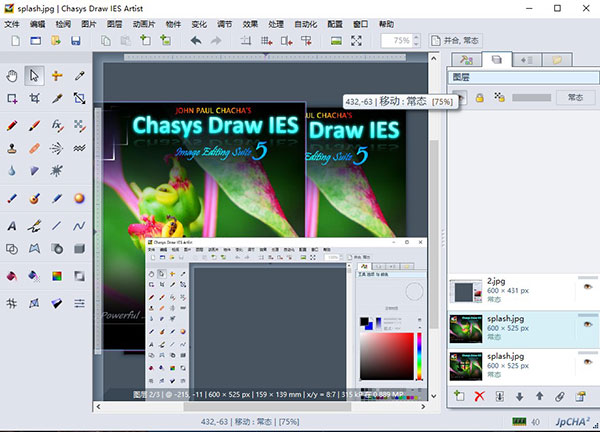This screenshot has width=600, height=432.
Task: Click the zoom 75% input field
Action: click(x=397, y=41)
